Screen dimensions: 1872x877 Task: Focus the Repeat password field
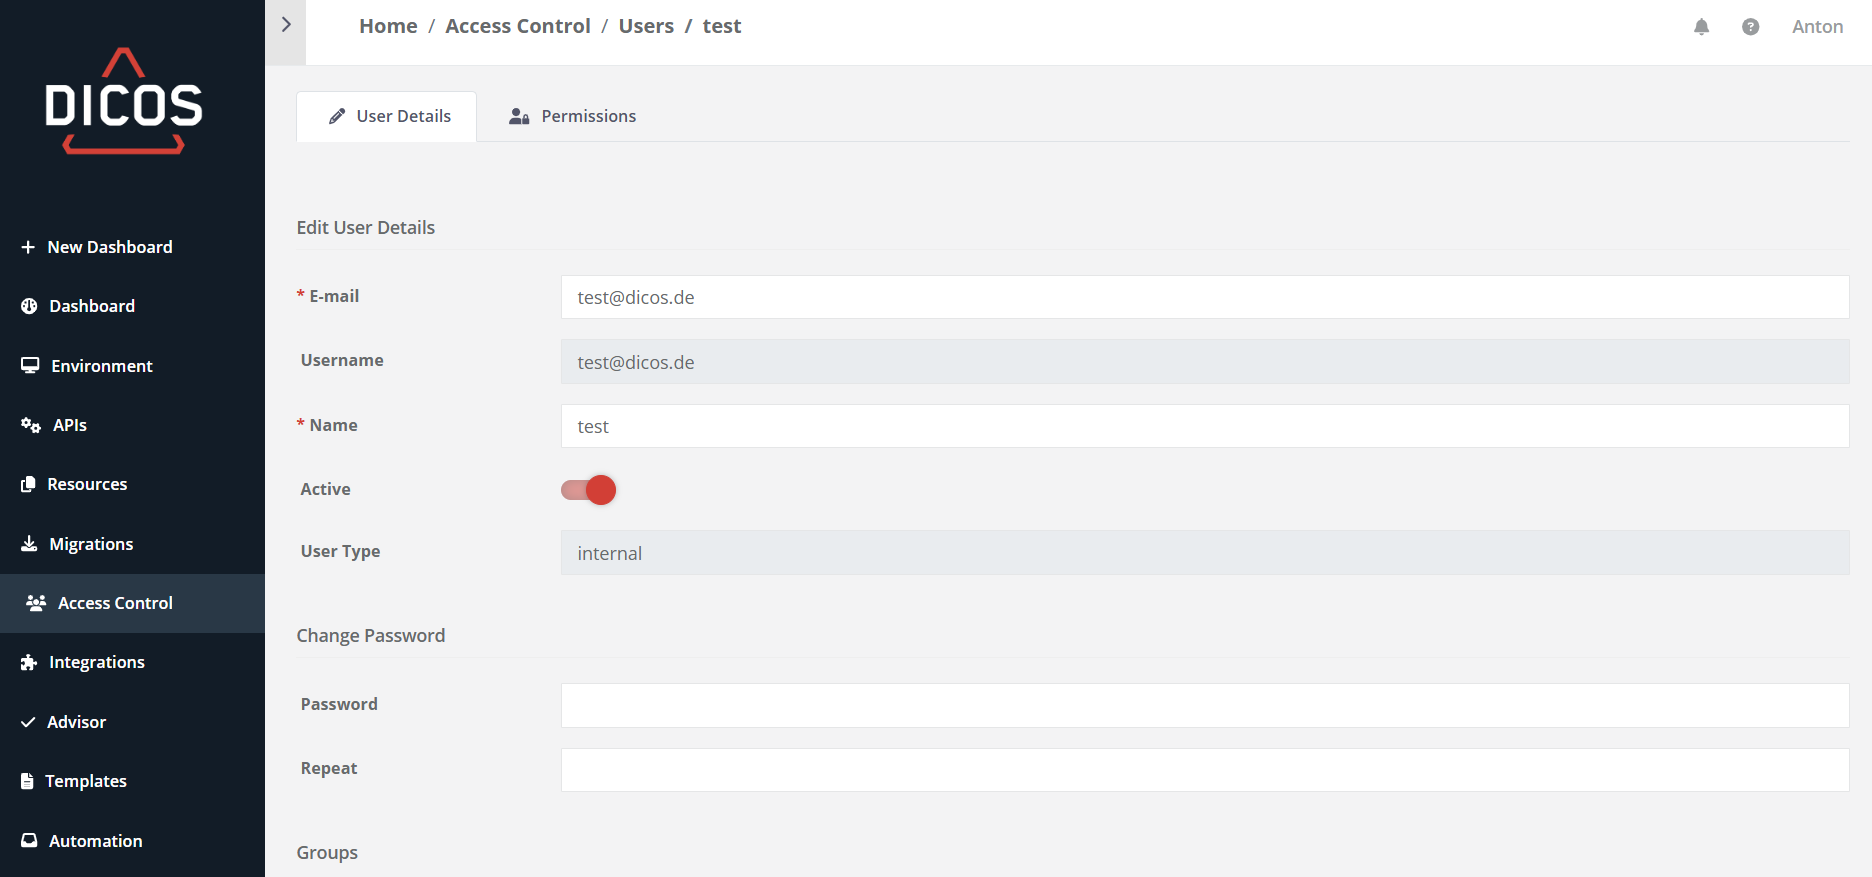tap(1204, 770)
